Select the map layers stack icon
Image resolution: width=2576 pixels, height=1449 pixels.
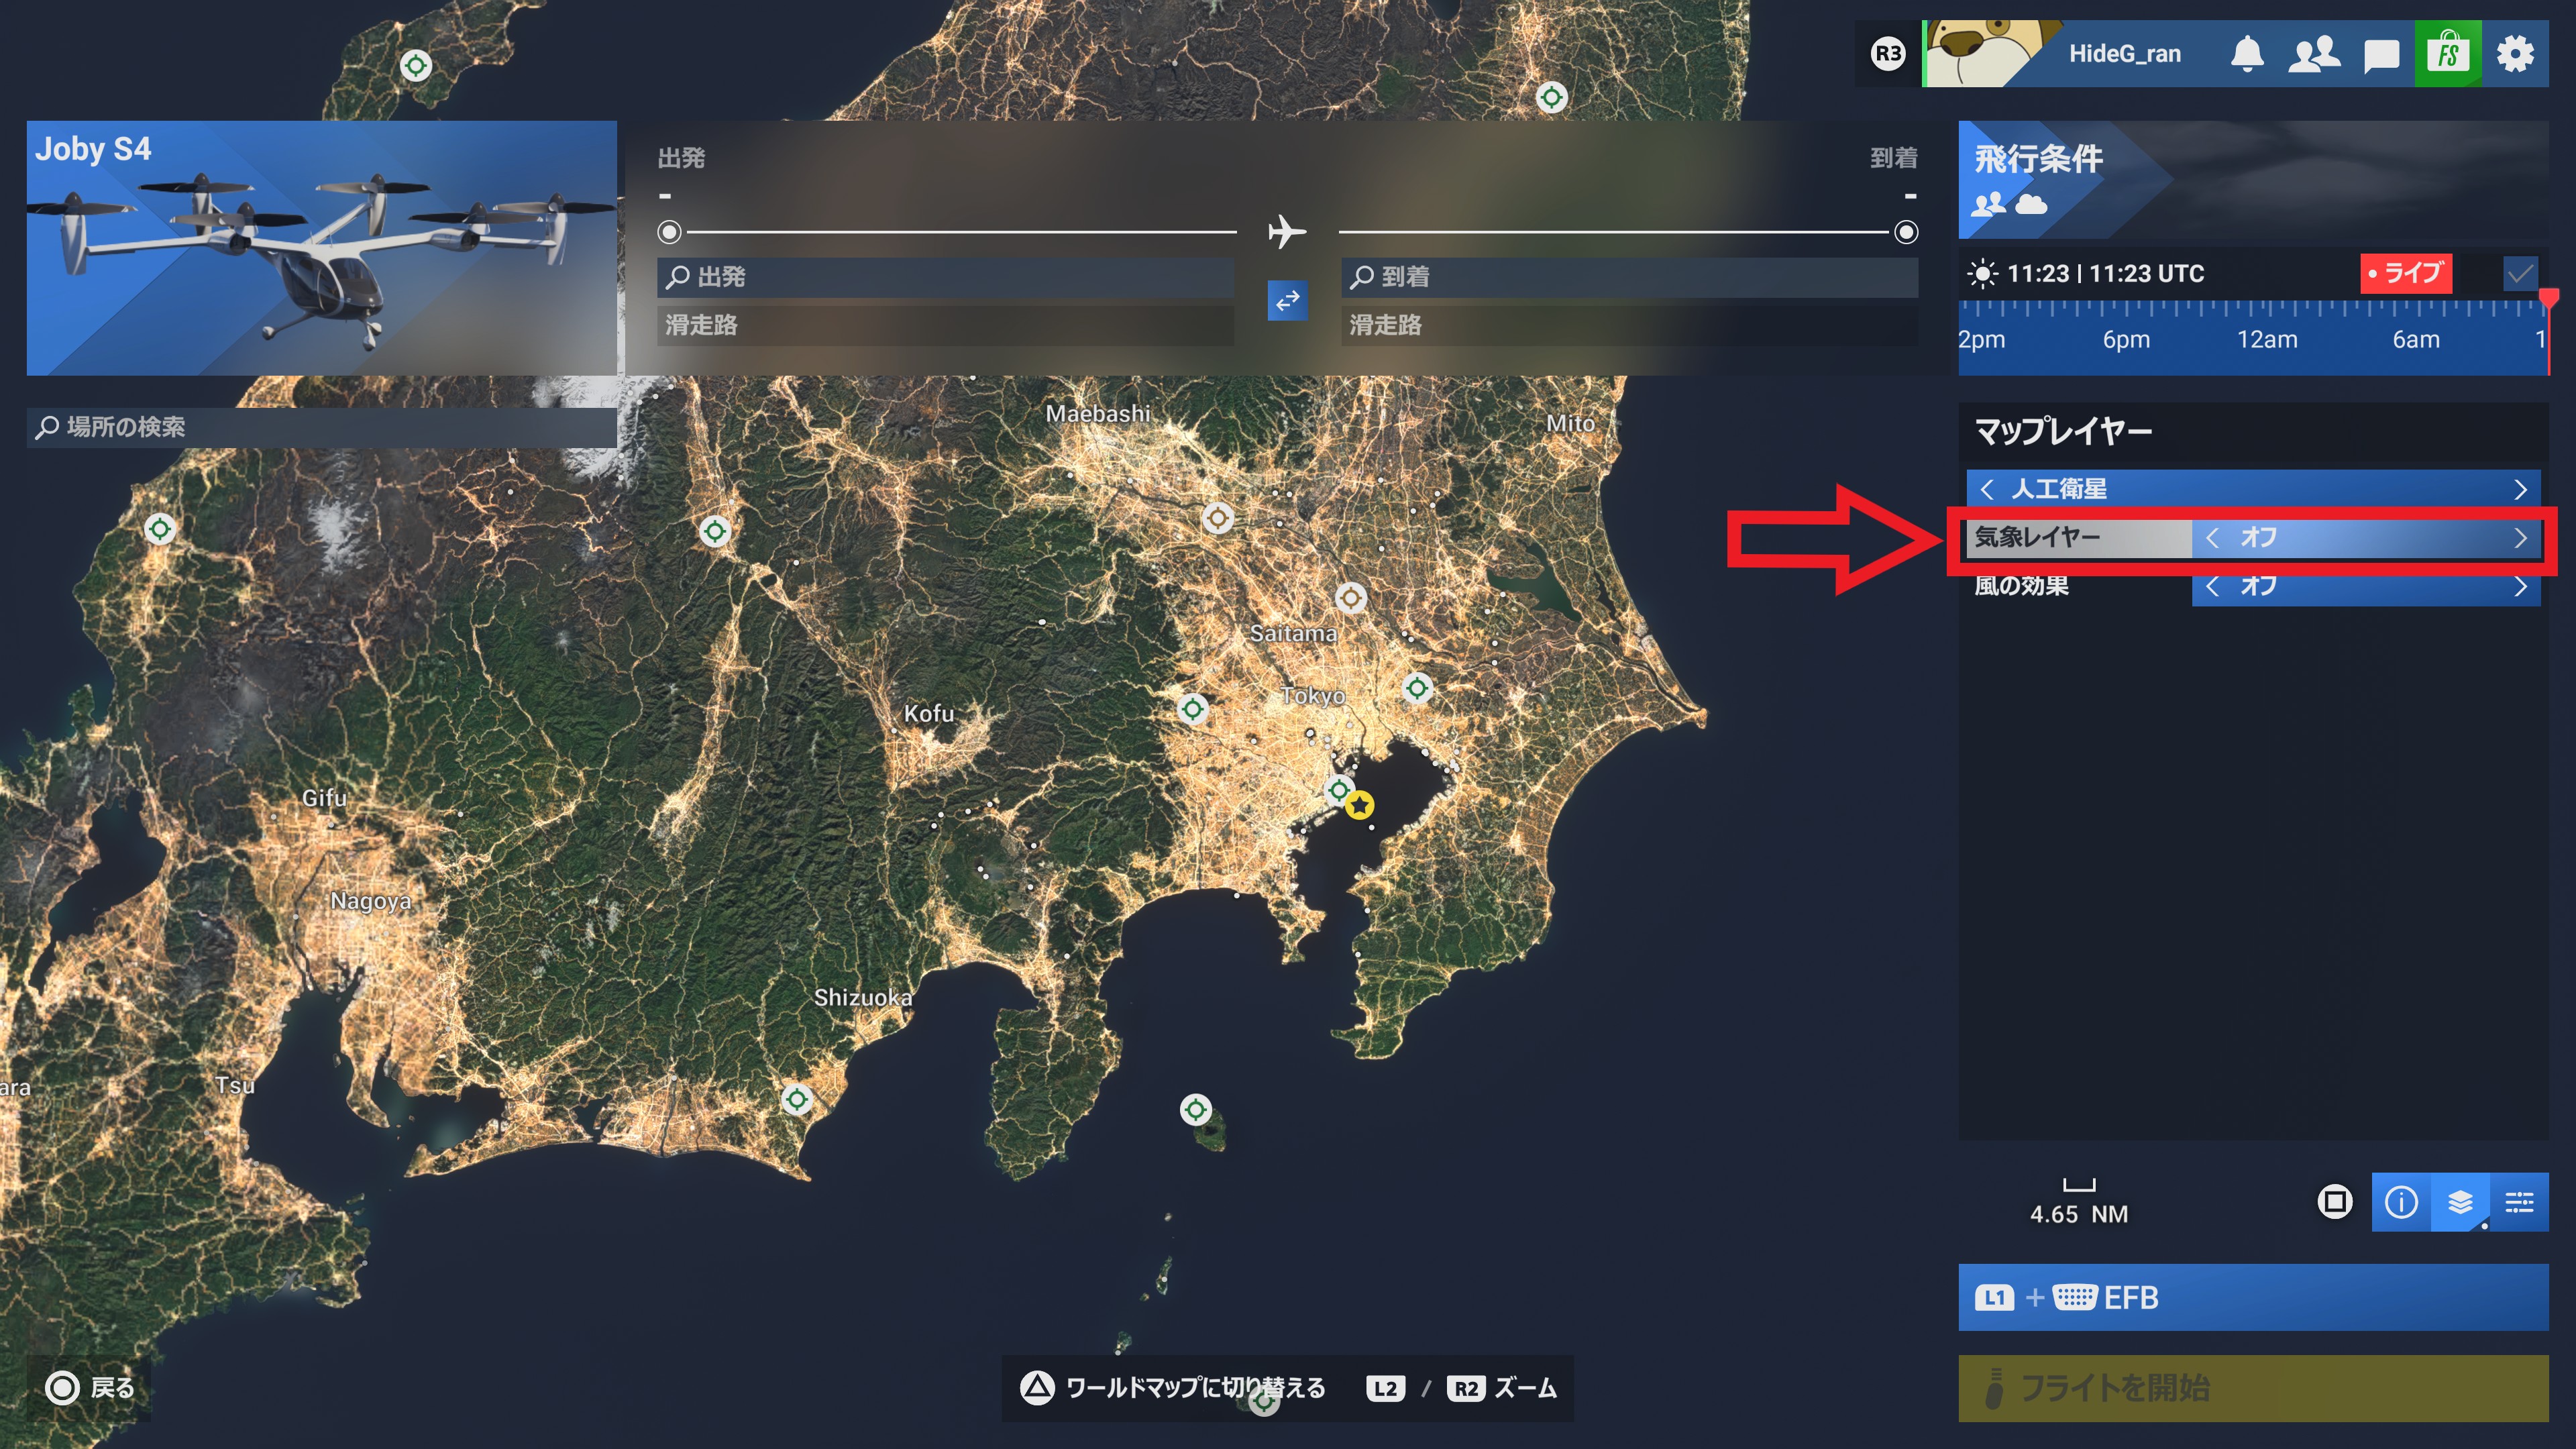(2460, 1202)
